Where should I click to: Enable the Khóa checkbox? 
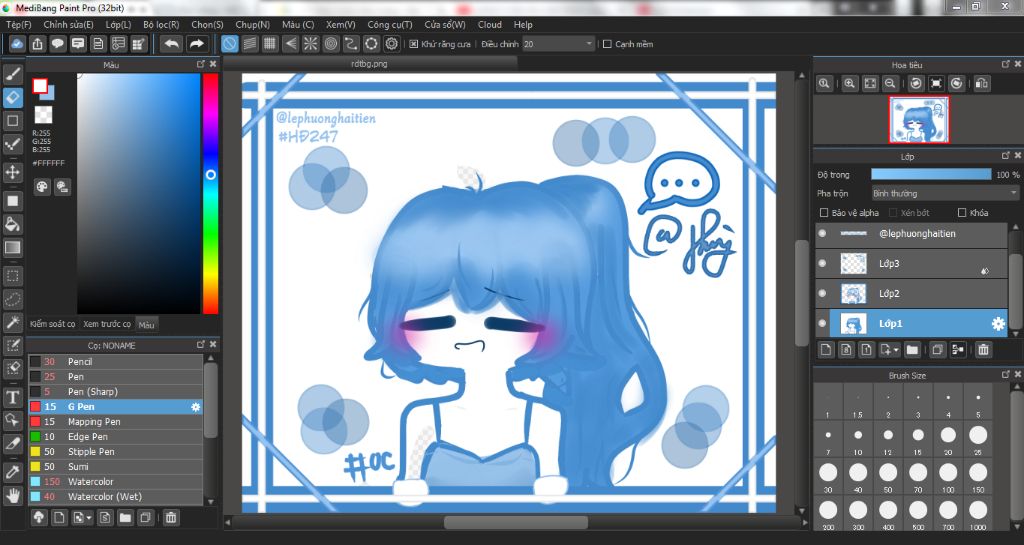[x=961, y=213]
